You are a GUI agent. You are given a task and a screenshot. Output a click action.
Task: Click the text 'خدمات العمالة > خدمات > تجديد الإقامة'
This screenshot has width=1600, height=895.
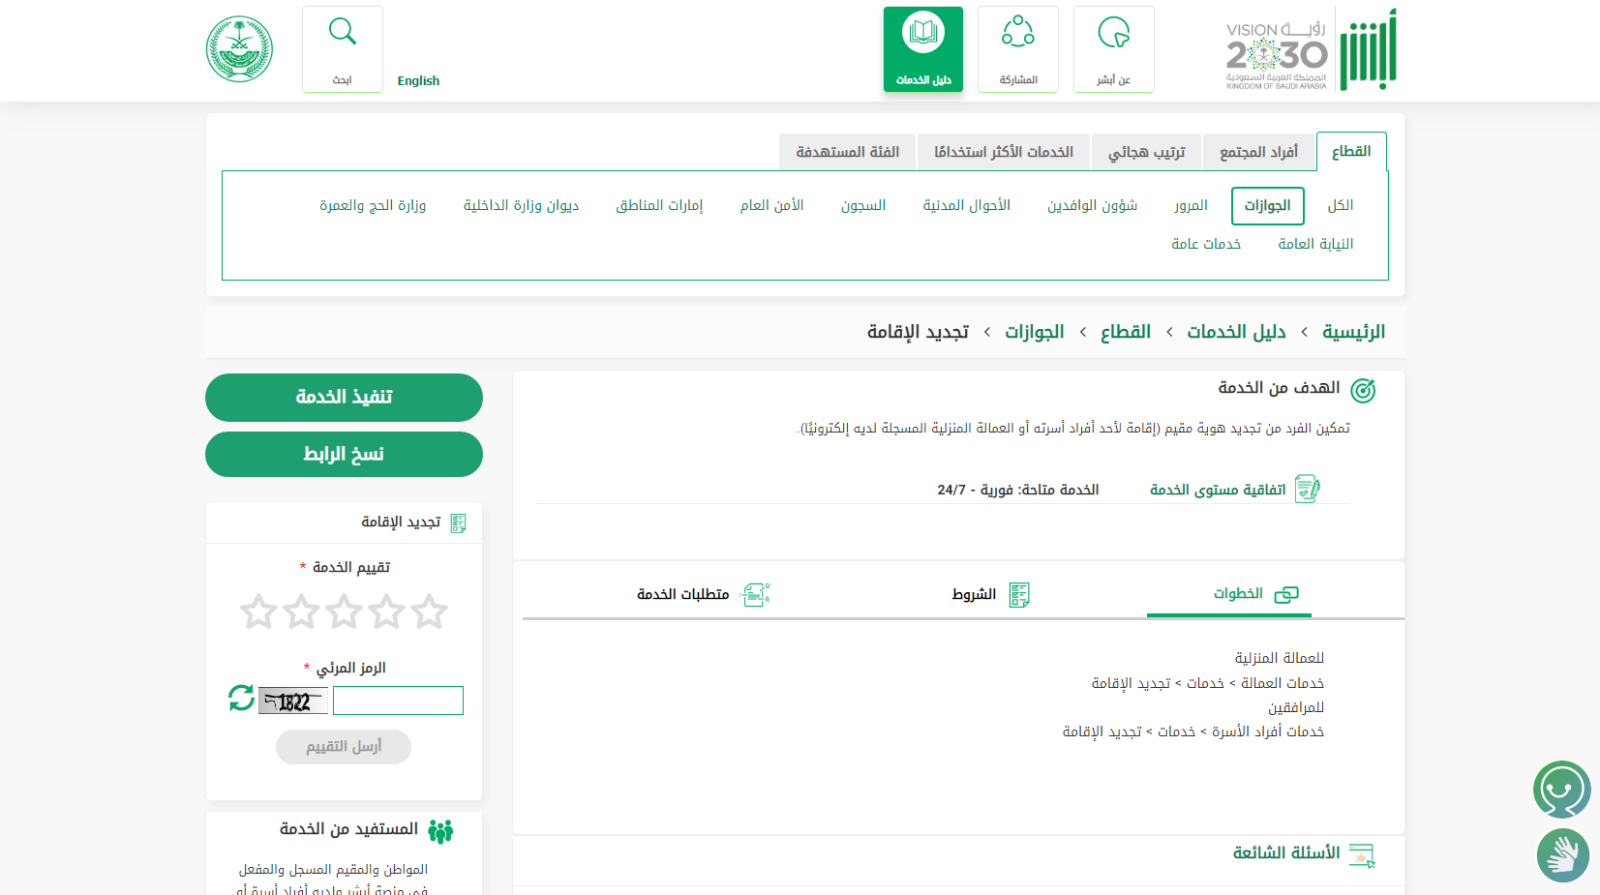[1207, 683]
